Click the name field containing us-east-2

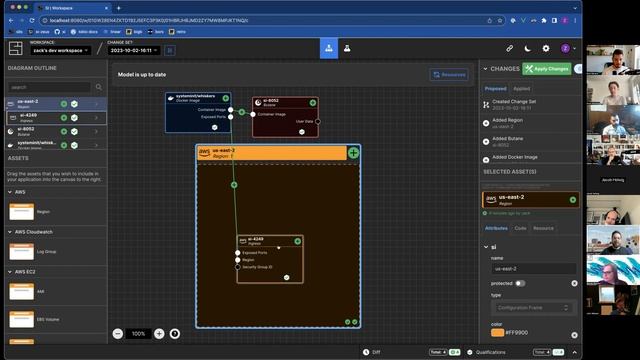coord(533,269)
